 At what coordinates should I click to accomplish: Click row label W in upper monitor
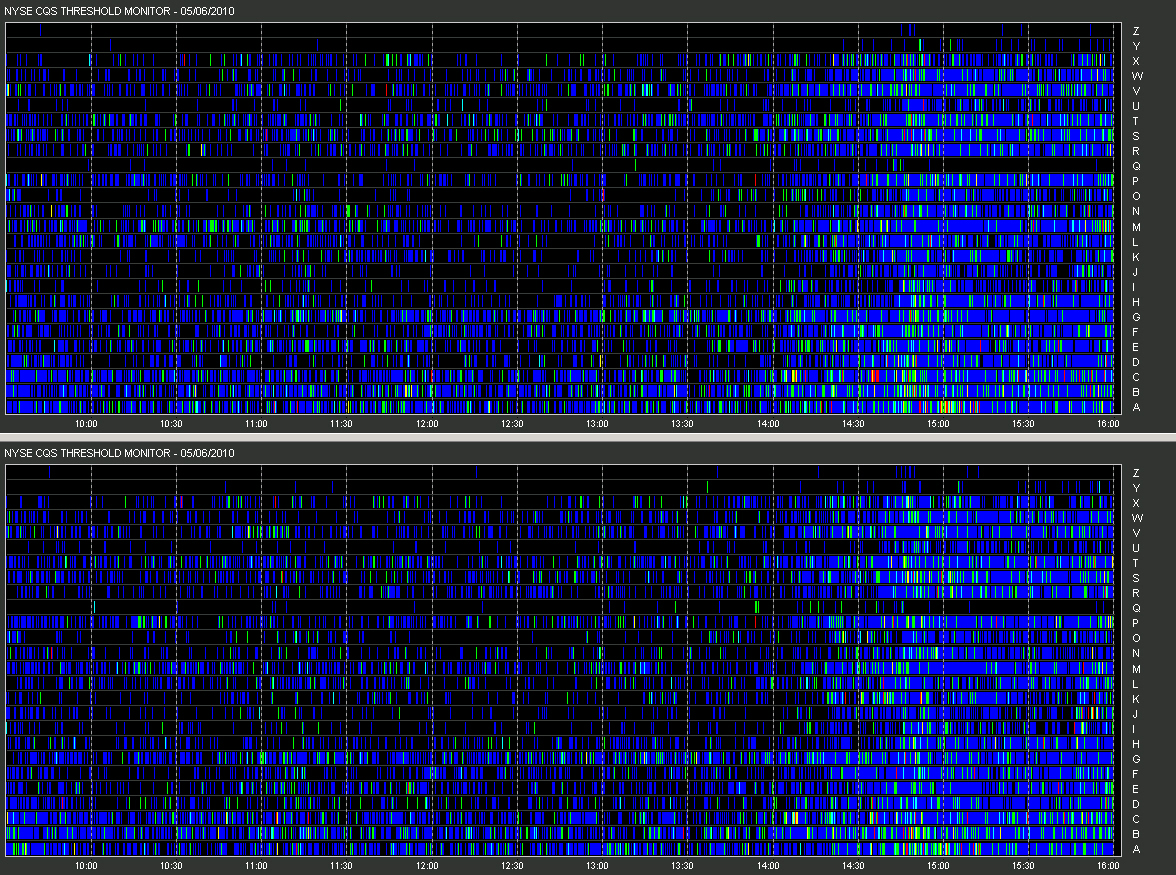coord(1137,76)
